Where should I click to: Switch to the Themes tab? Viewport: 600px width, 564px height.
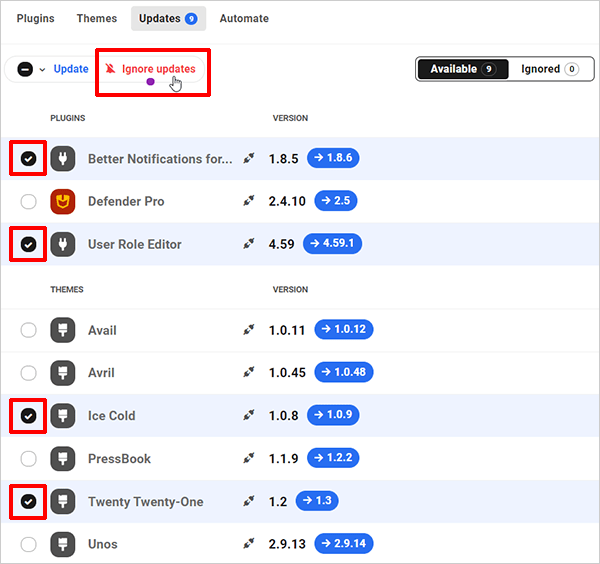coord(97,18)
